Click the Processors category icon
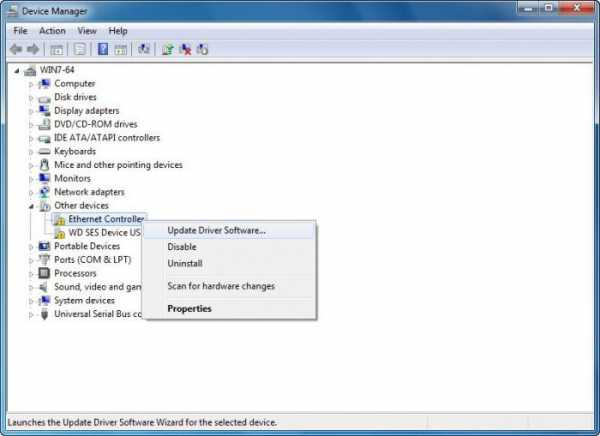 pos(44,273)
